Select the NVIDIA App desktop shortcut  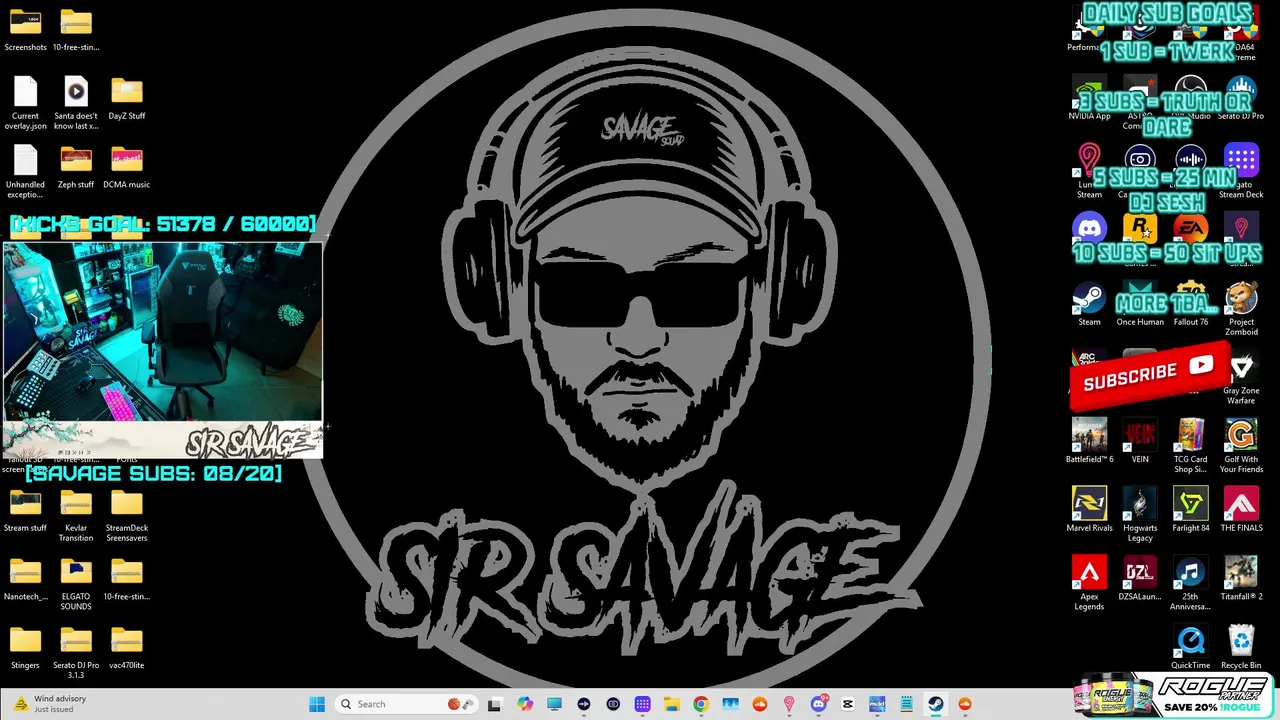pos(1089,99)
